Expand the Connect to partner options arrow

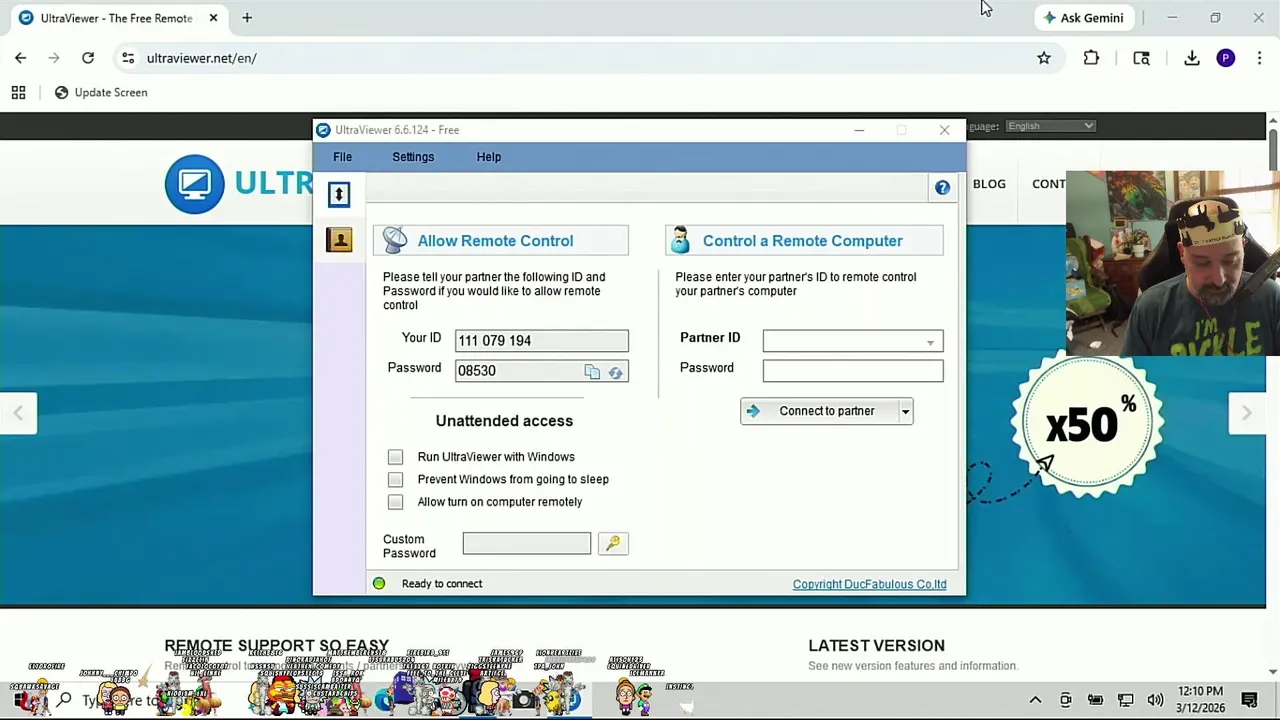[905, 411]
